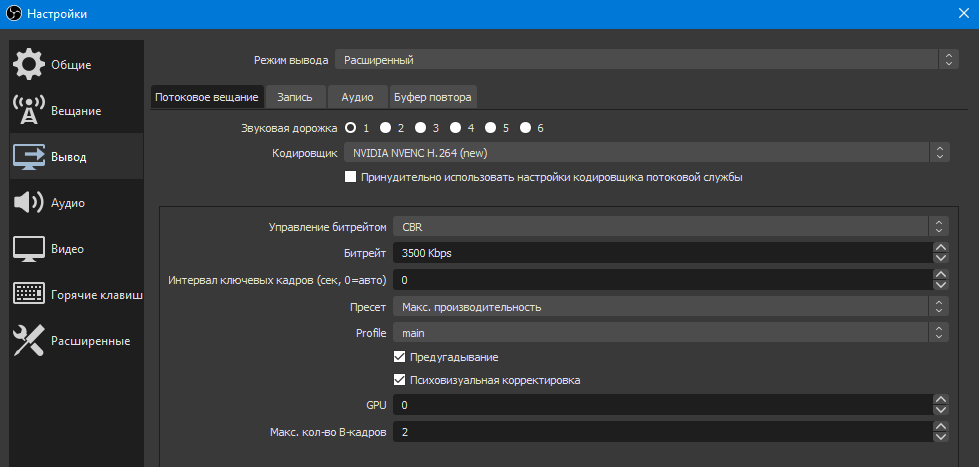979x467 pixels.
Task: Select audio track radio button 3
Action: (421, 127)
